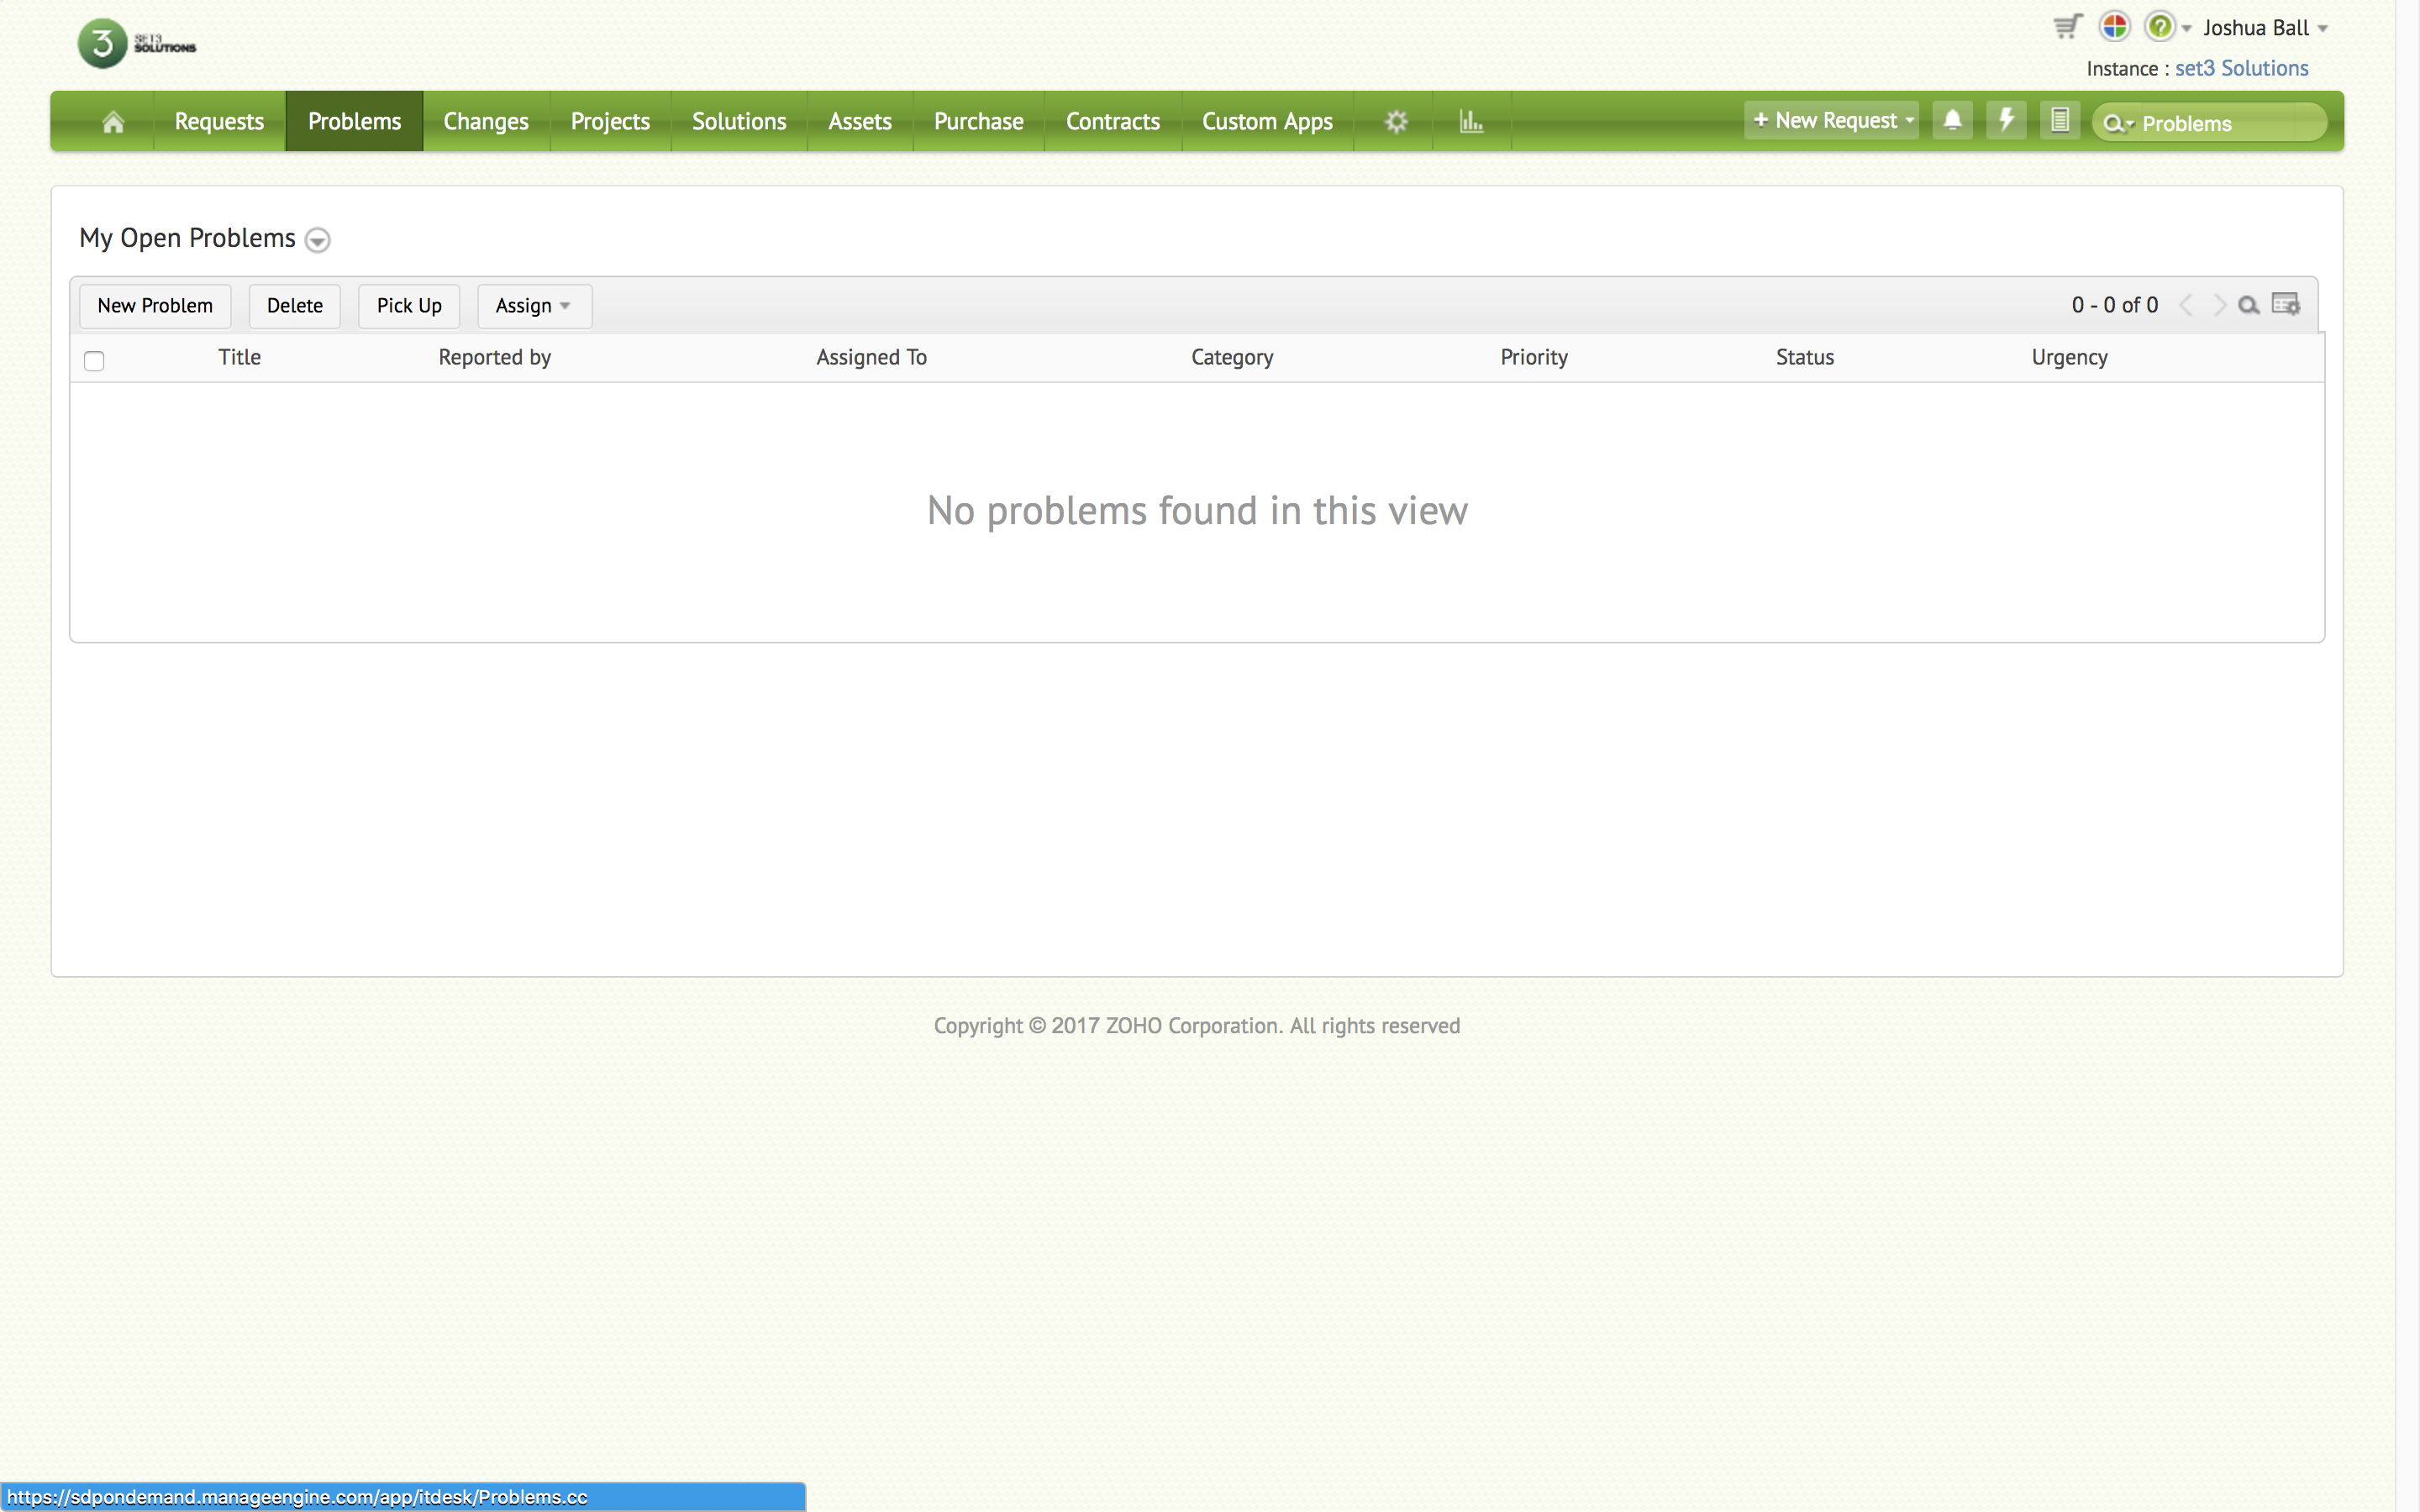This screenshot has width=2420, height=1512.
Task: Open the Reports bar chart icon
Action: click(1470, 122)
